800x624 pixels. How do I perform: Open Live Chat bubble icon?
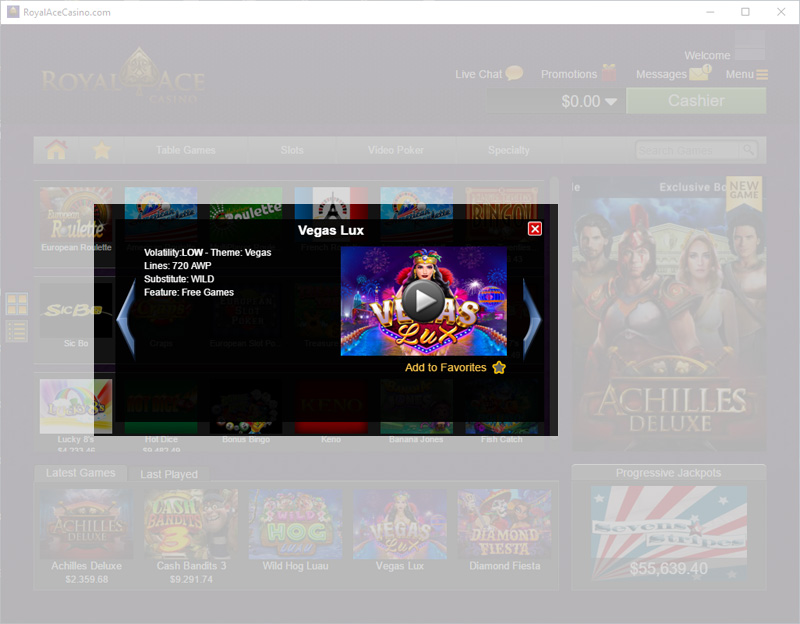coord(514,73)
